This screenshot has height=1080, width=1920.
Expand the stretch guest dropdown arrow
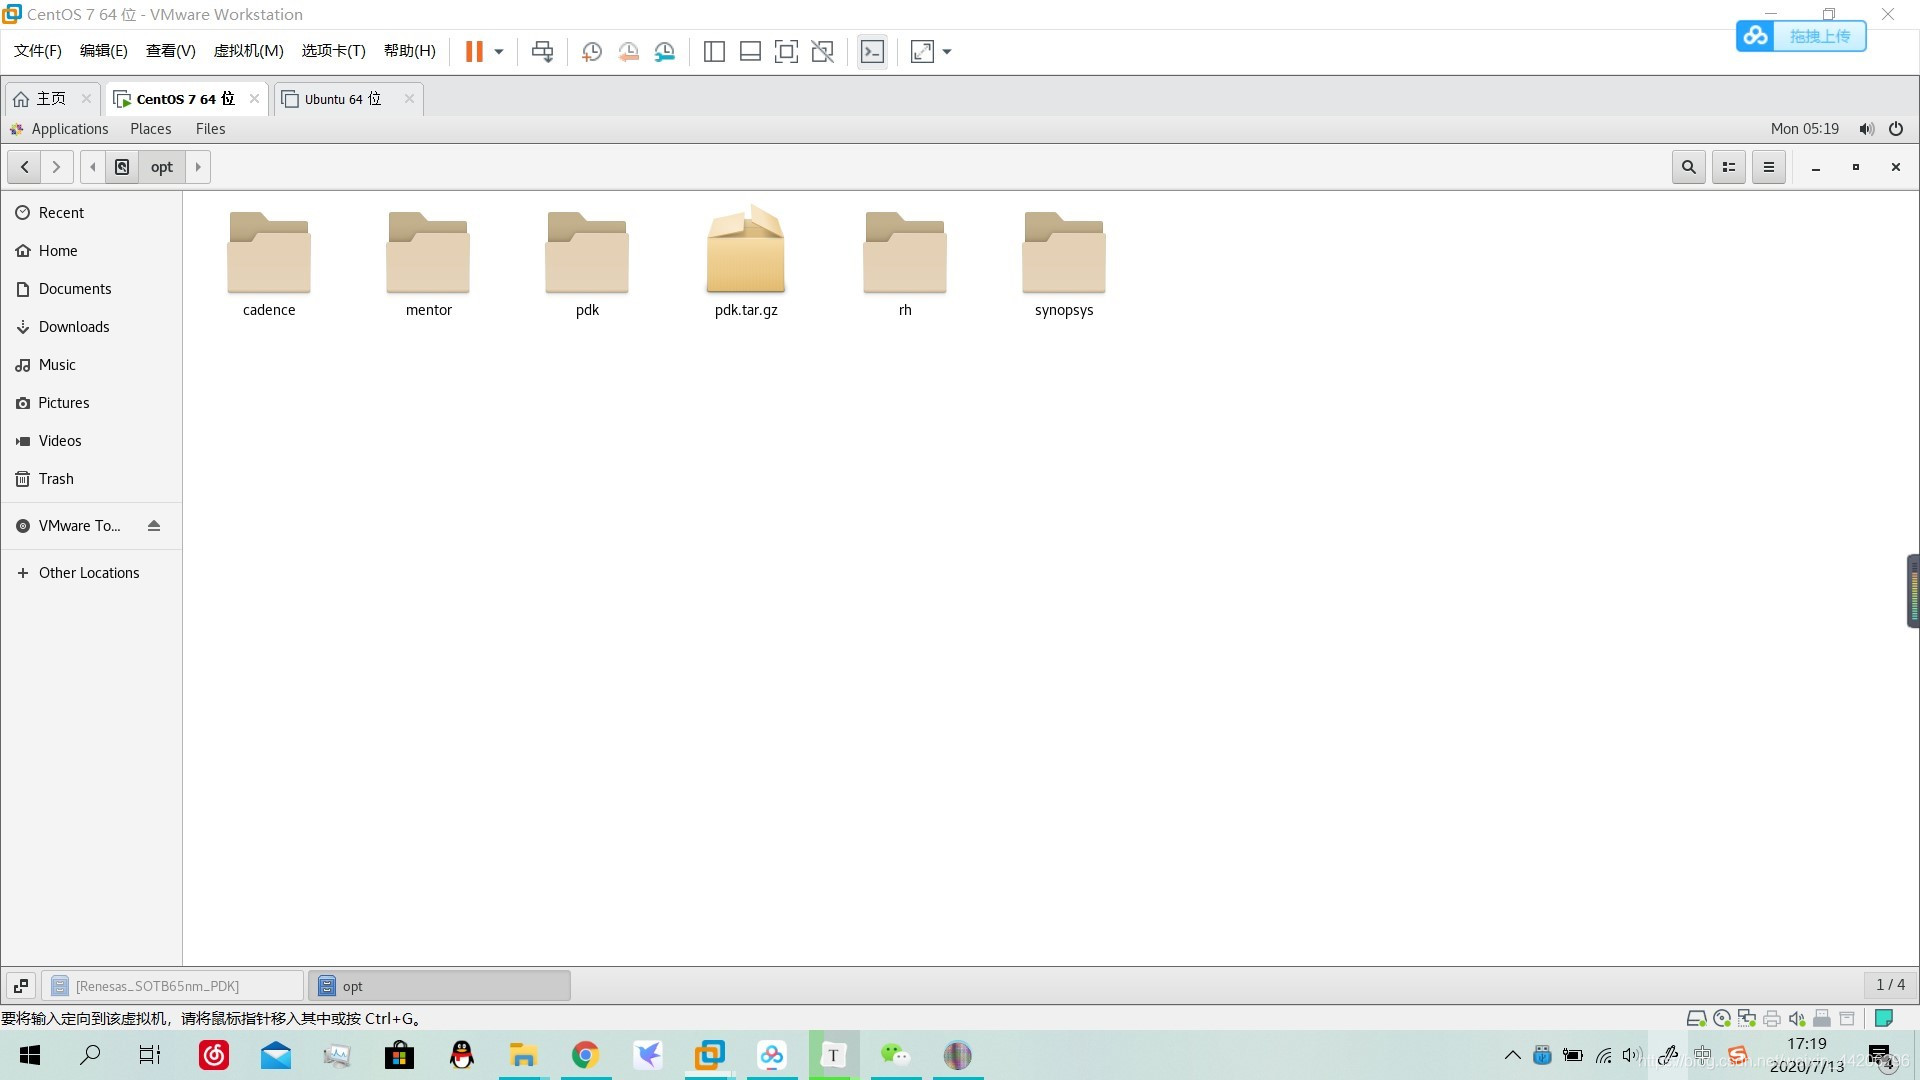(947, 52)
